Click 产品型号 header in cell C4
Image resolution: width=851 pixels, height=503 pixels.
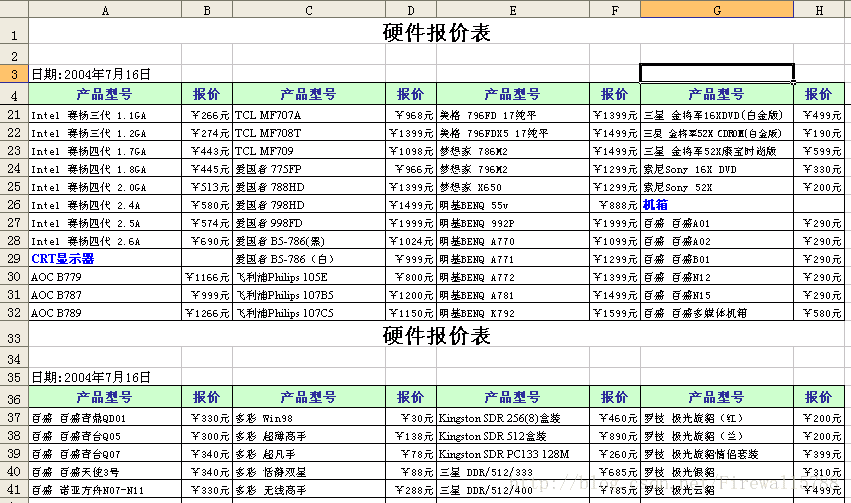[309, 94]
